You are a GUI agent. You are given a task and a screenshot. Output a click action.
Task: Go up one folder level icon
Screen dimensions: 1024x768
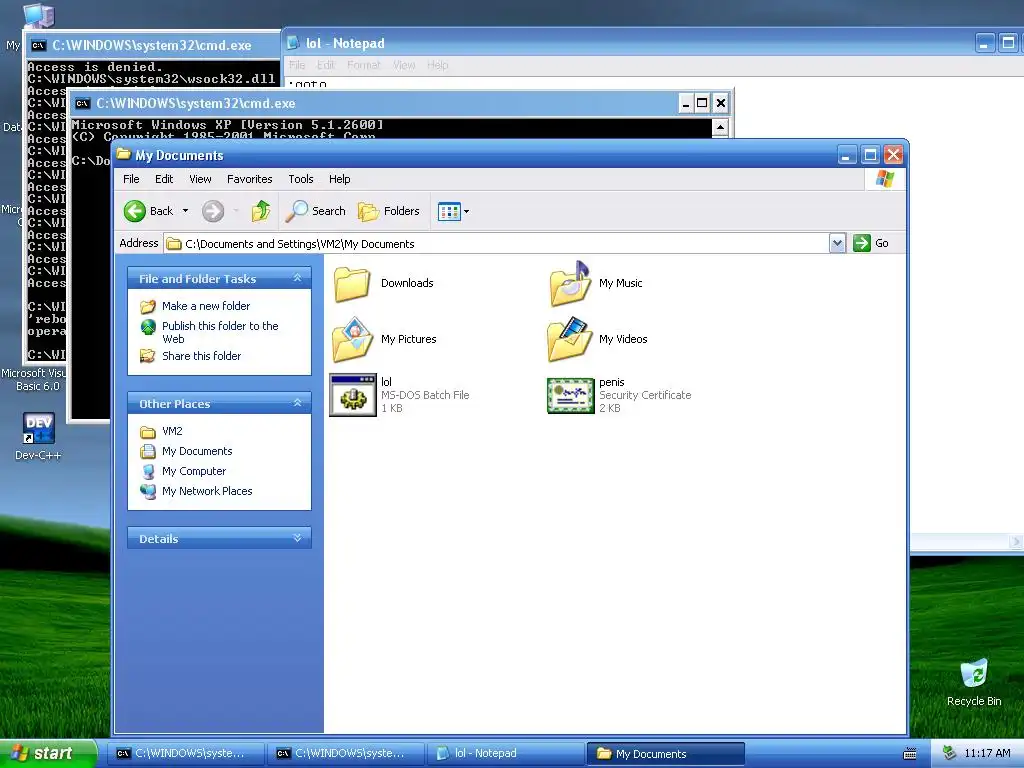(261, 211)
